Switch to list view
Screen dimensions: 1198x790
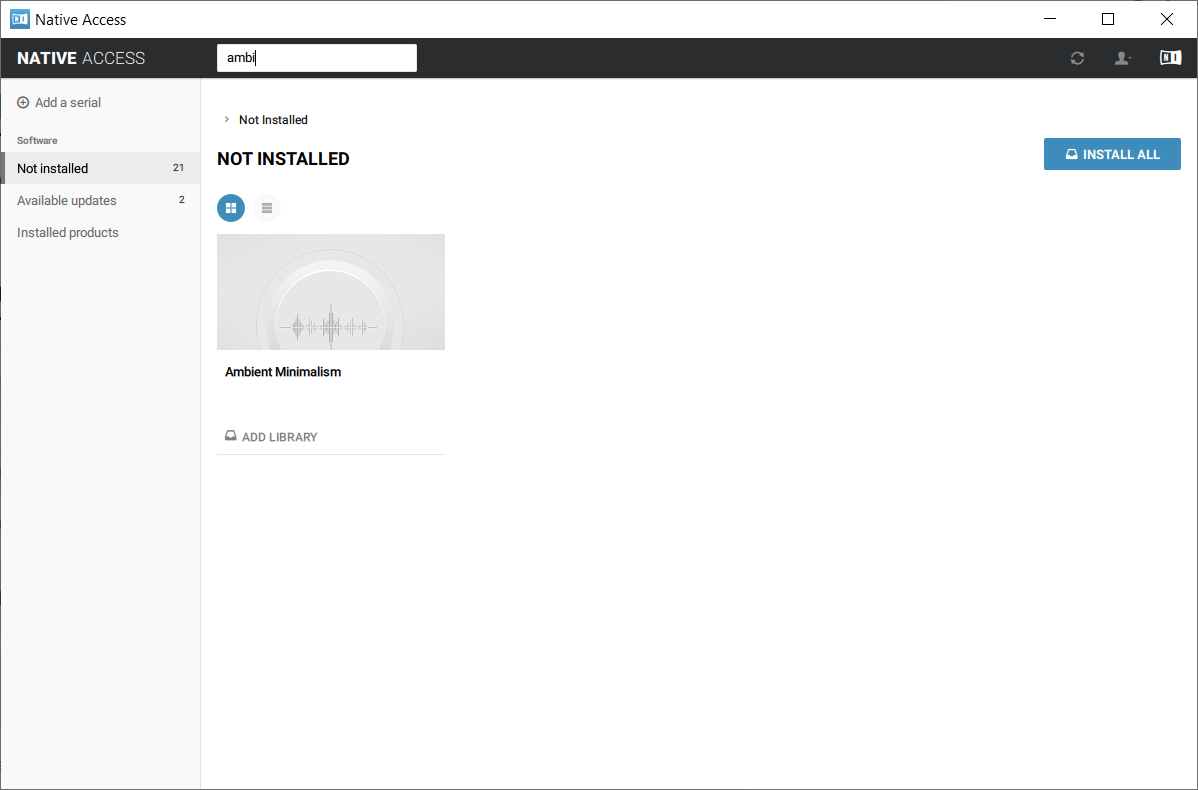point(267,208)
